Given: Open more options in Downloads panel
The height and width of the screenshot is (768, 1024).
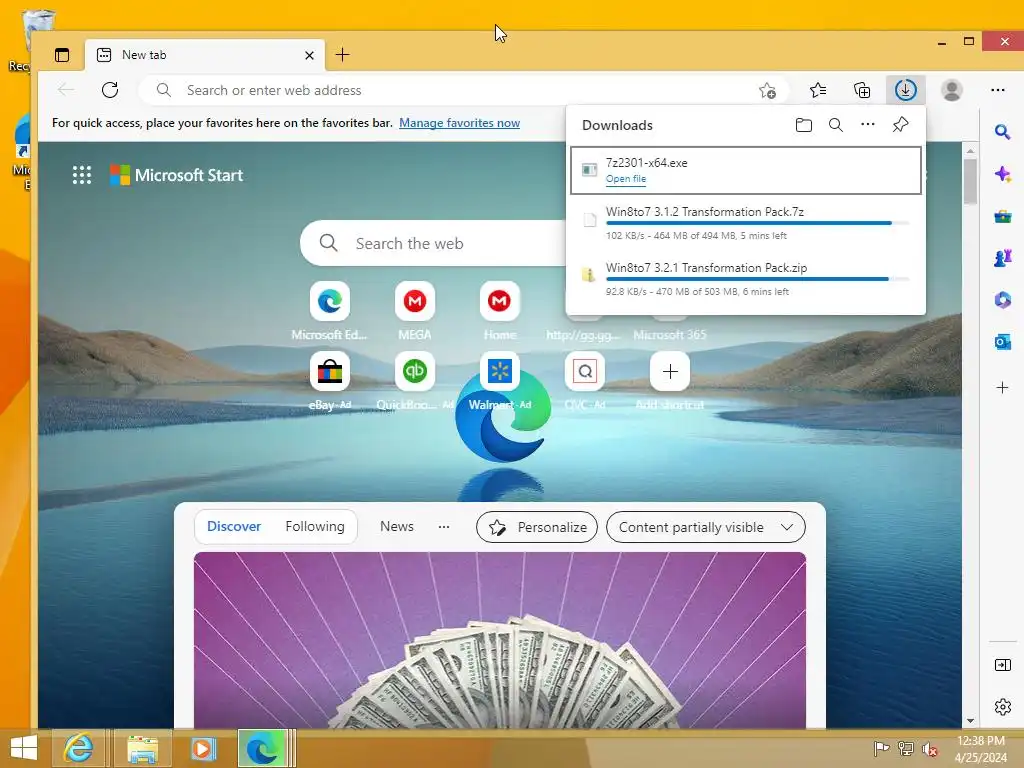Looking at the screenshot, I should [867, 124].
